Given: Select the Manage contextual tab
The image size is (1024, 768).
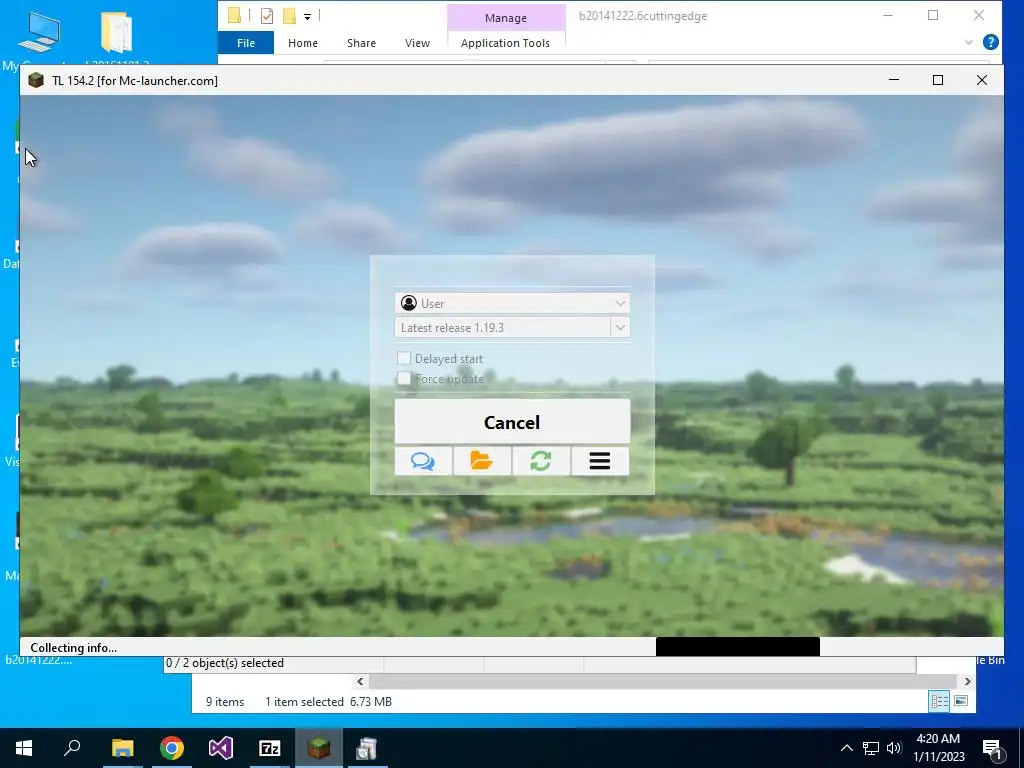Looking at the screenshot, I should 505,18.
